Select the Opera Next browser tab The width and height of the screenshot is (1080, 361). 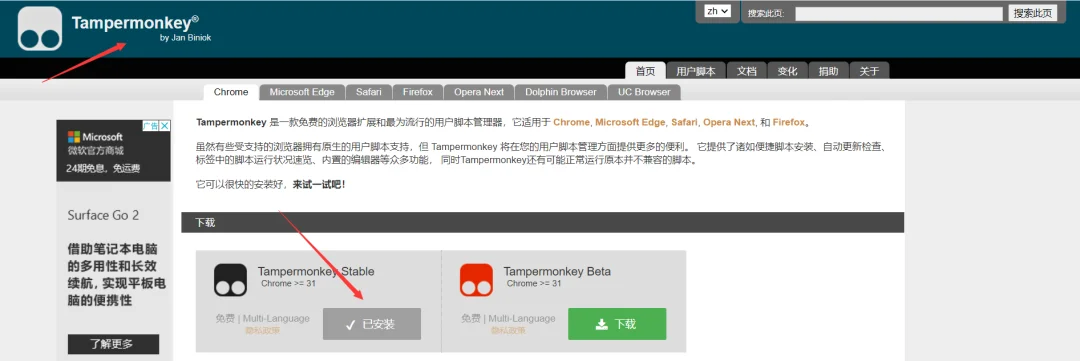479,92
